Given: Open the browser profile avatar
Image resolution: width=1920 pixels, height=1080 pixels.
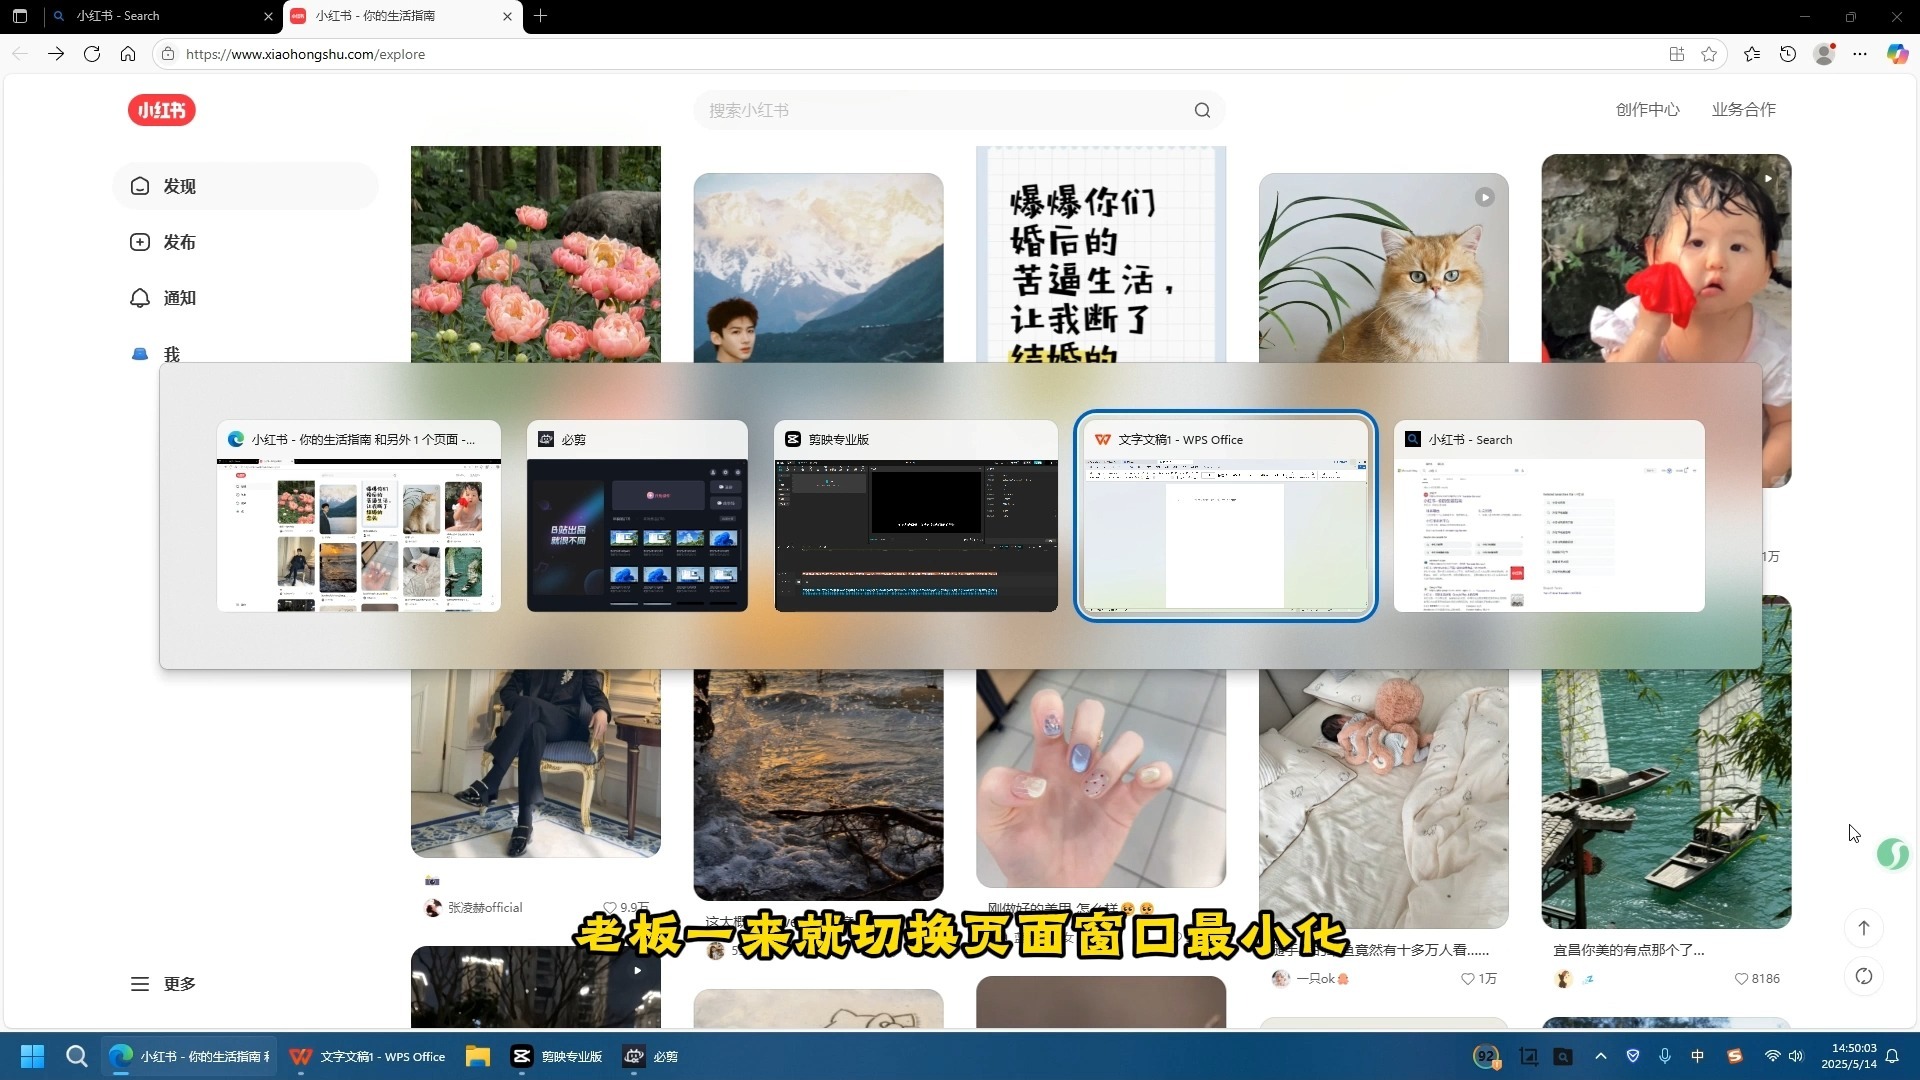Looking at the screenshot, I should click(x=1824, y=54).
